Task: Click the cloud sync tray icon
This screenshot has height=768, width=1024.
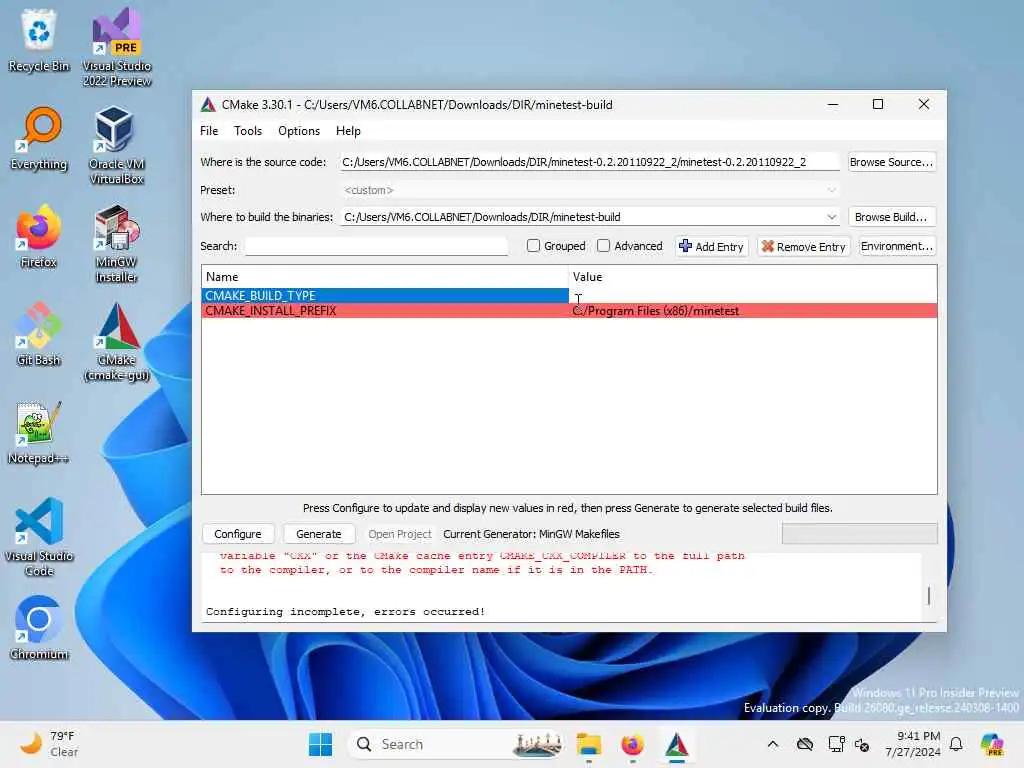Action: (x=805, y=744)
